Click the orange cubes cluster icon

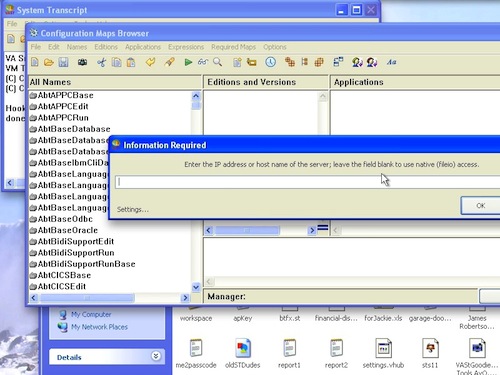(x=319, y=62)
